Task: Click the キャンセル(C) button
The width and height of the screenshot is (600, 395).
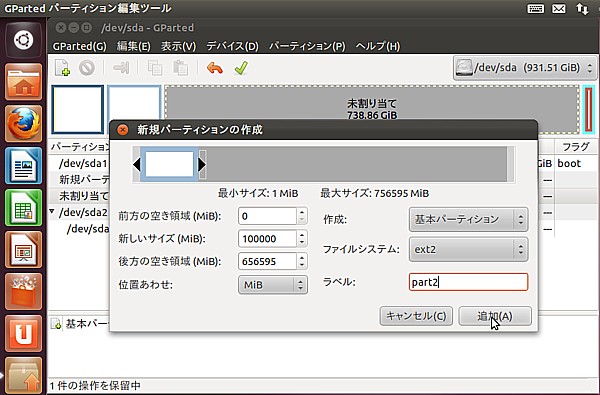Action: (x=416, y=316)
